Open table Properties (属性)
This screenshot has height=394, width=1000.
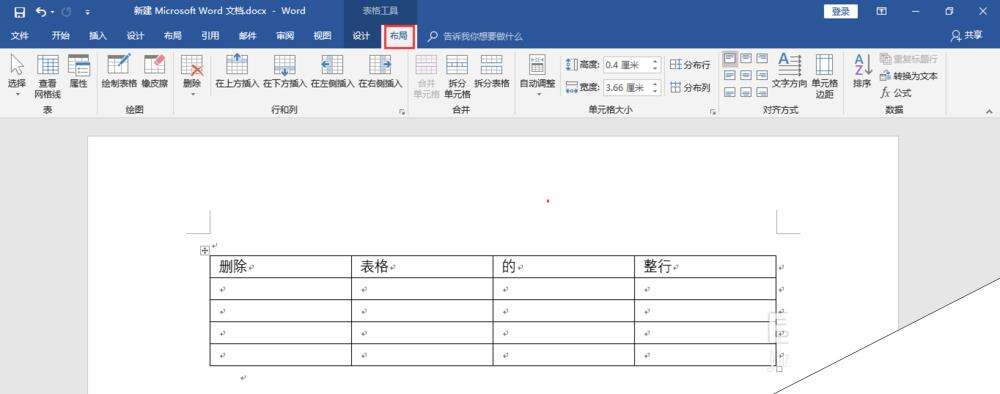coord(78,71)
